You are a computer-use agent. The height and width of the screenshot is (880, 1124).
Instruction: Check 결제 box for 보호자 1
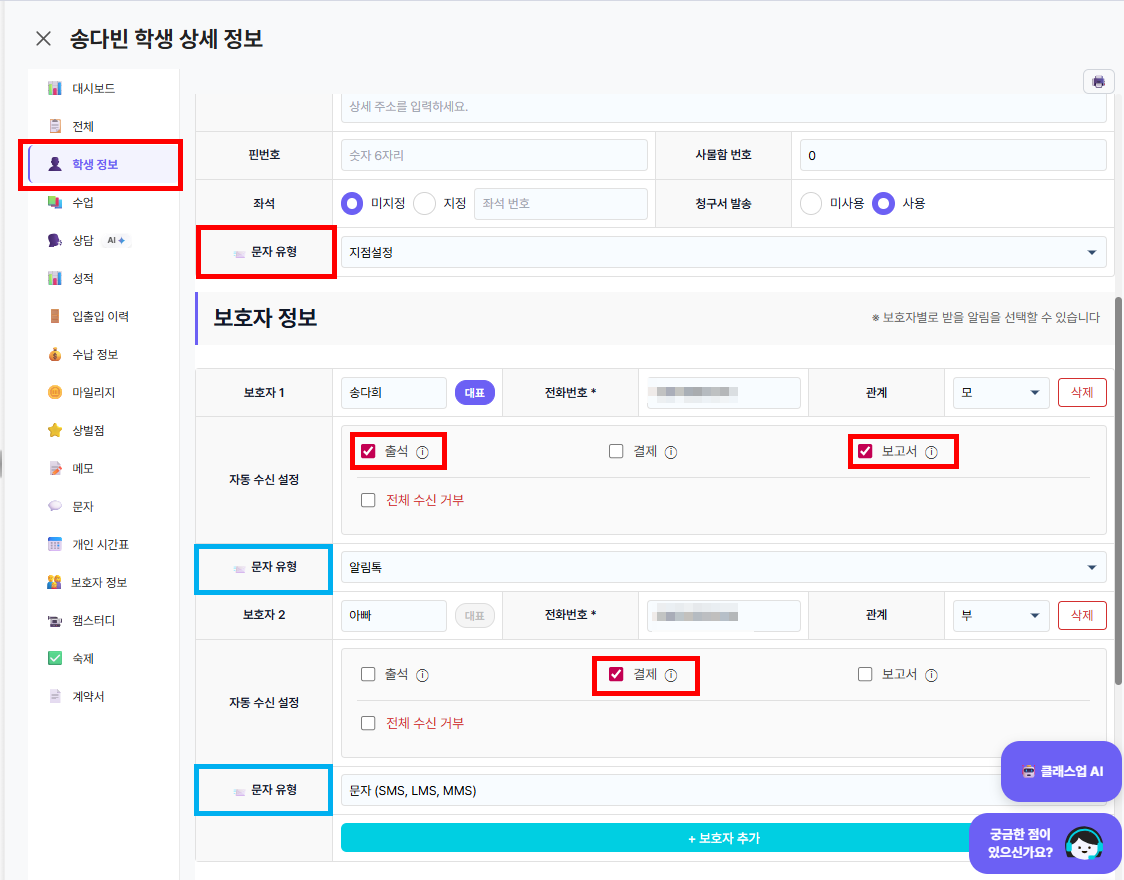tap(616, 451)
